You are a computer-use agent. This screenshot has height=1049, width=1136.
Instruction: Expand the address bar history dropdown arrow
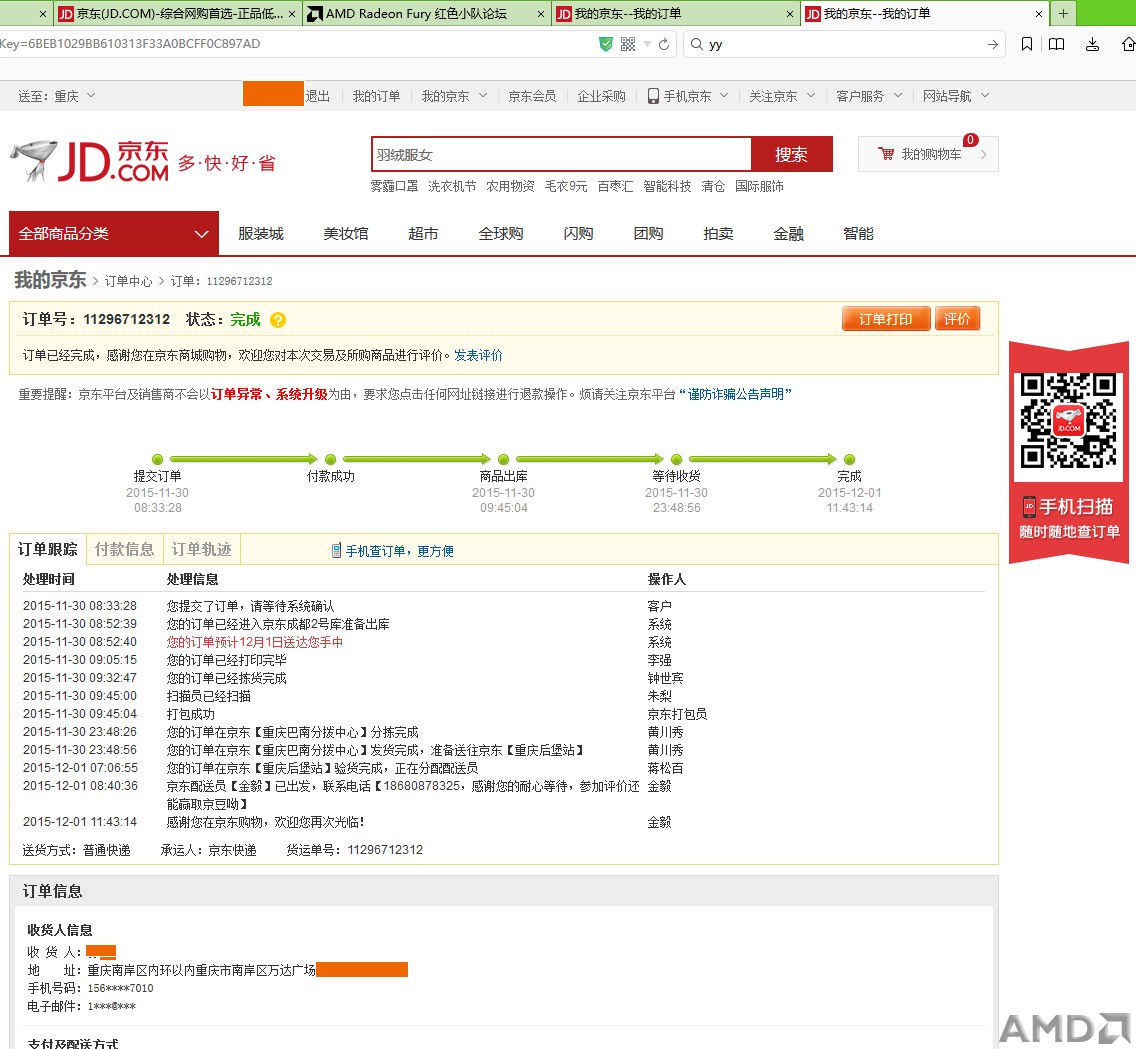(x=647, y=44)
